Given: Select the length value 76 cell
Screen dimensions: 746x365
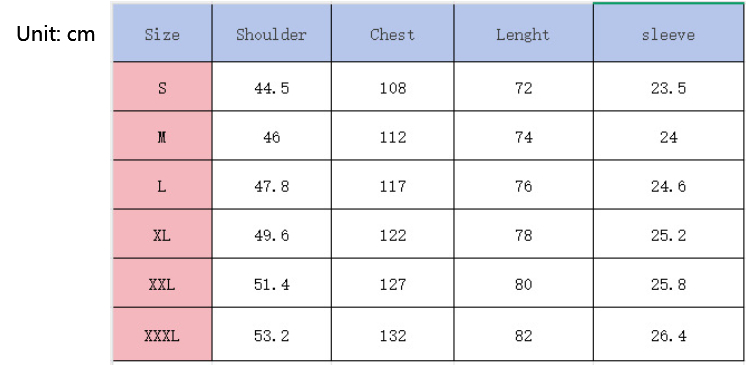Looking at the screenshot, I should [523, 185].
